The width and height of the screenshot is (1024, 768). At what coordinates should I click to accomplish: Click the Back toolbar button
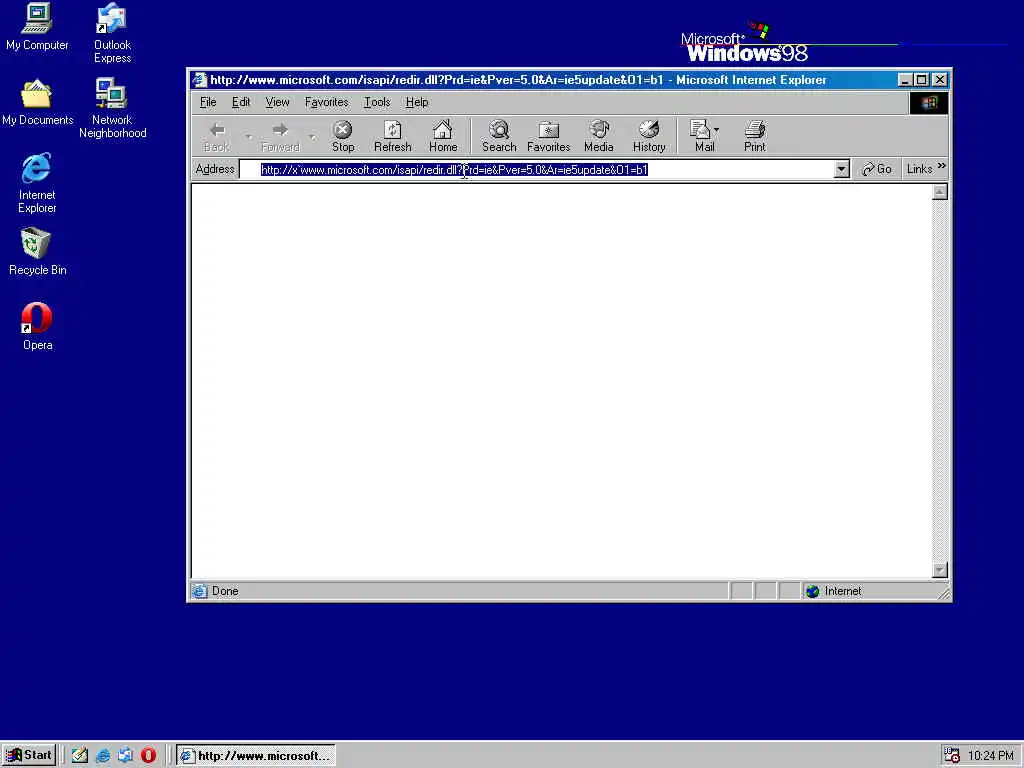point(217,137)
